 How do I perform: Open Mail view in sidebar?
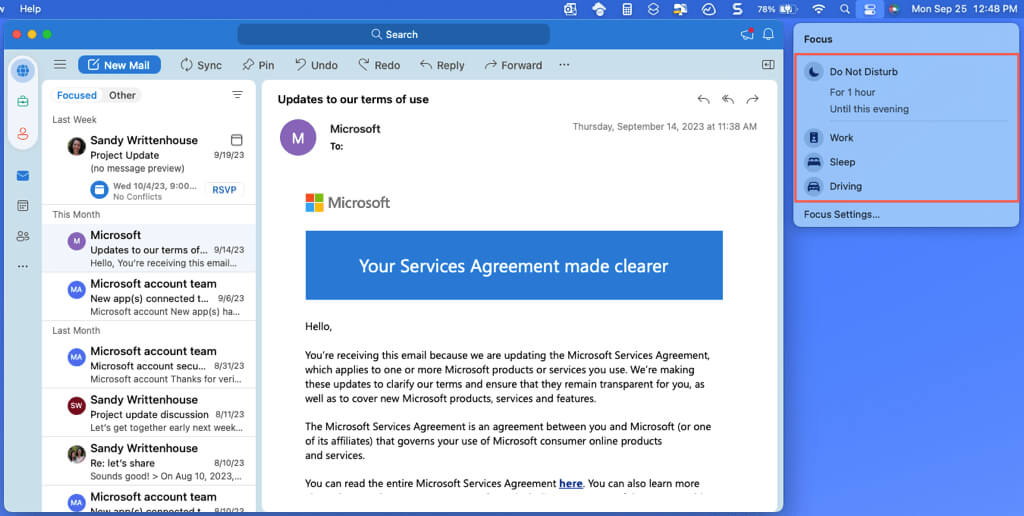click(23, 176)
